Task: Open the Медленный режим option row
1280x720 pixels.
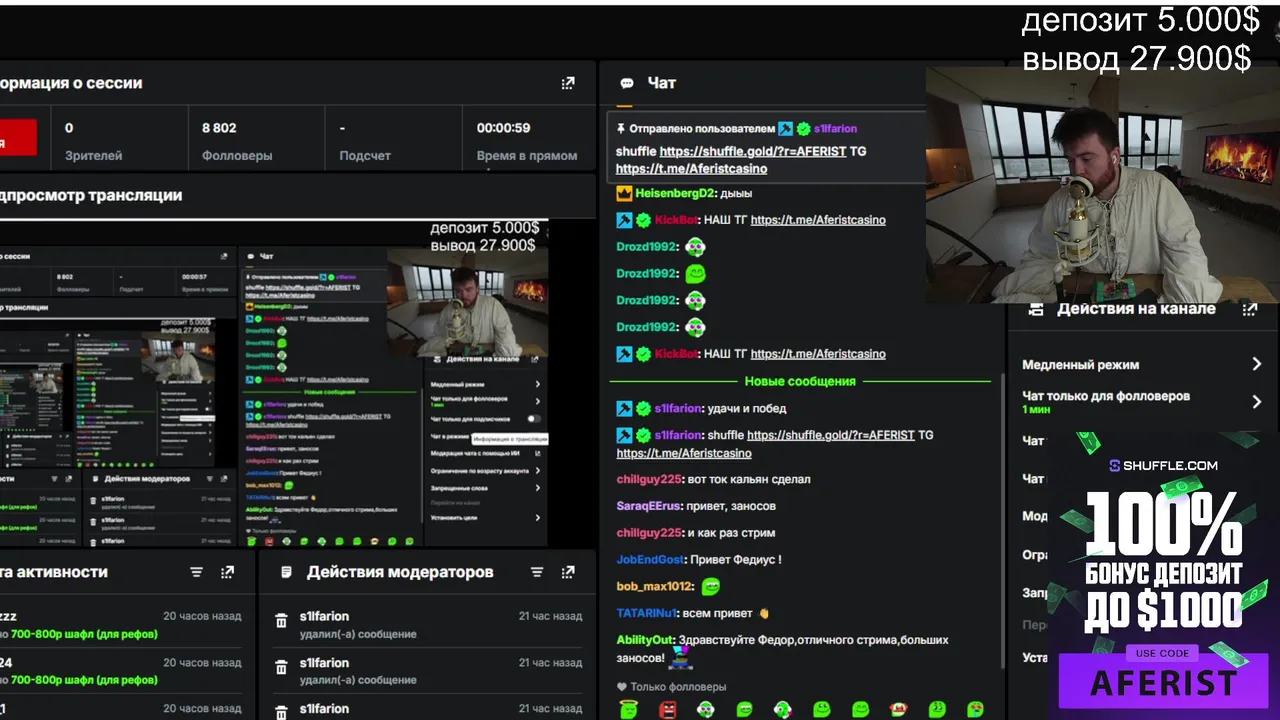Action: click(x=1141, y=365)
